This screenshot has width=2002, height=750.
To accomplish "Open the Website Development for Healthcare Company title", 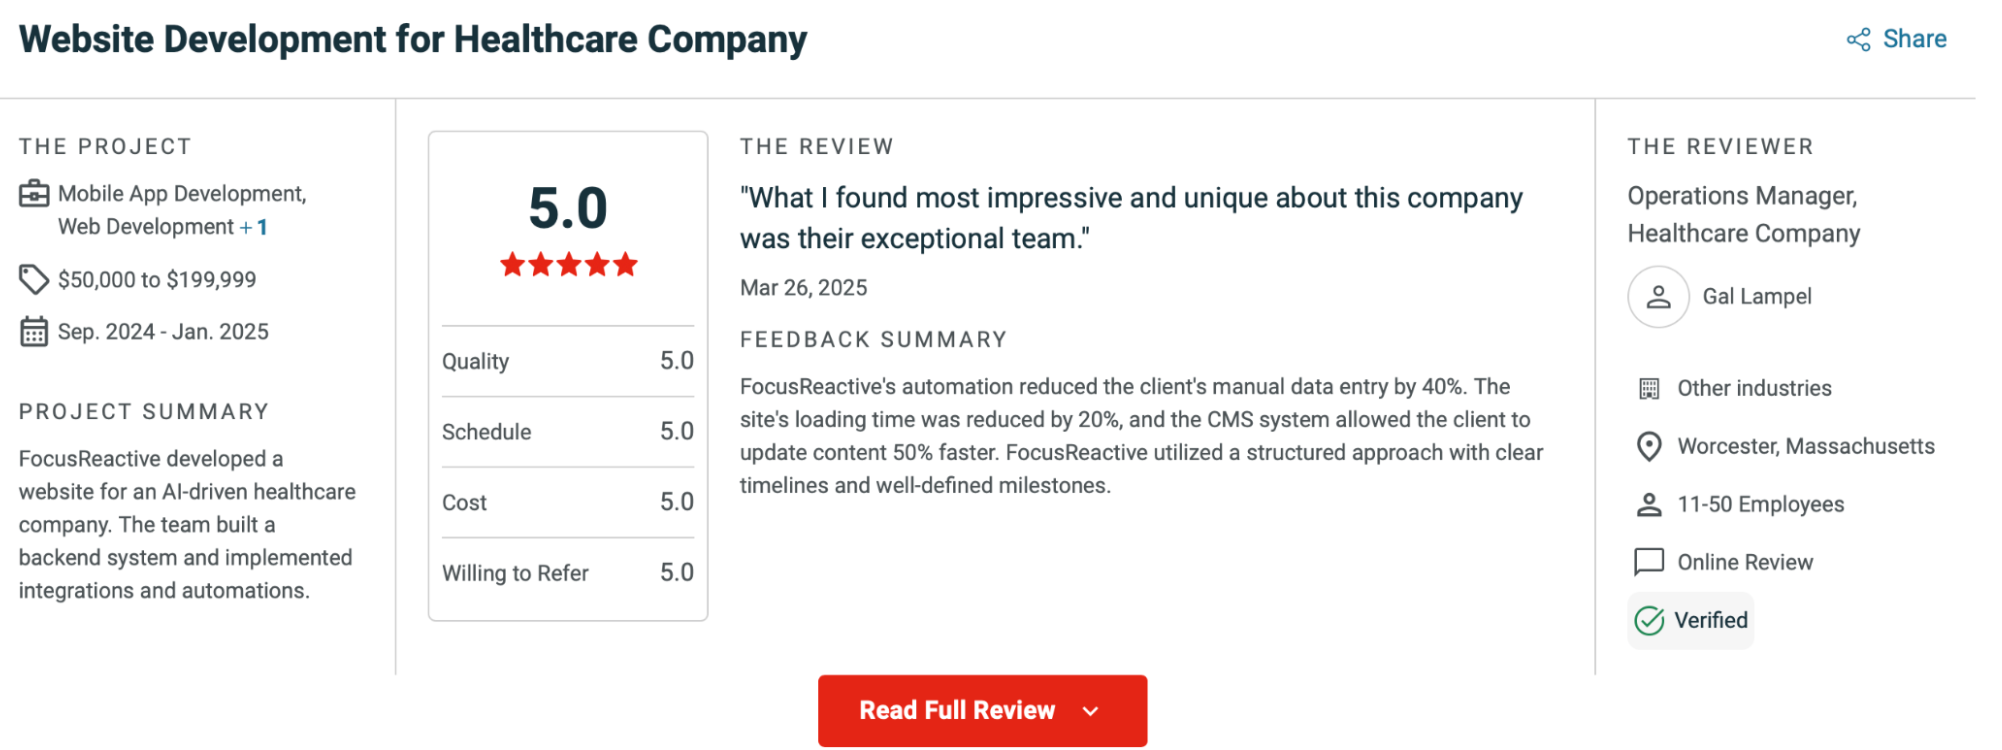I will (x=413, y=40).
